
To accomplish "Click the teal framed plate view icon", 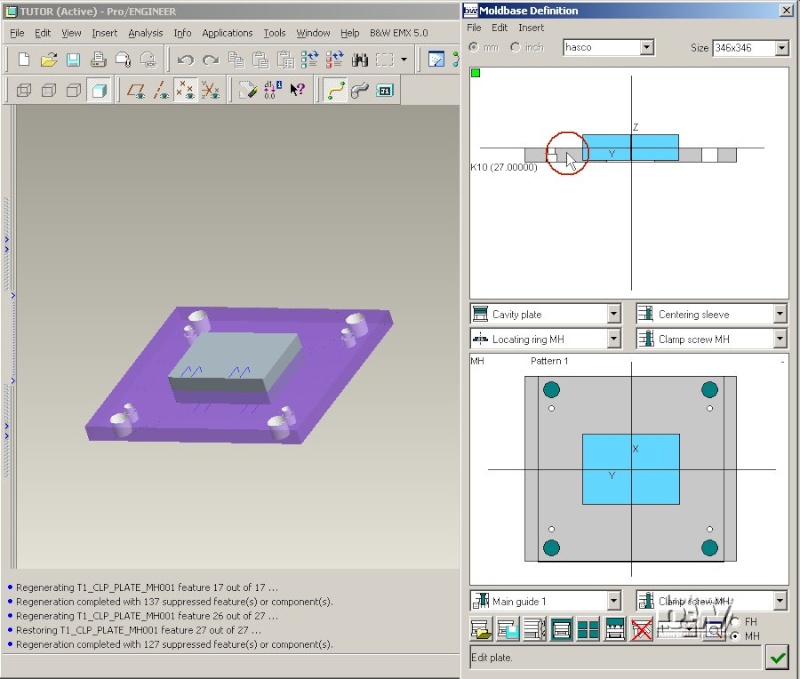I will point(561,629).
